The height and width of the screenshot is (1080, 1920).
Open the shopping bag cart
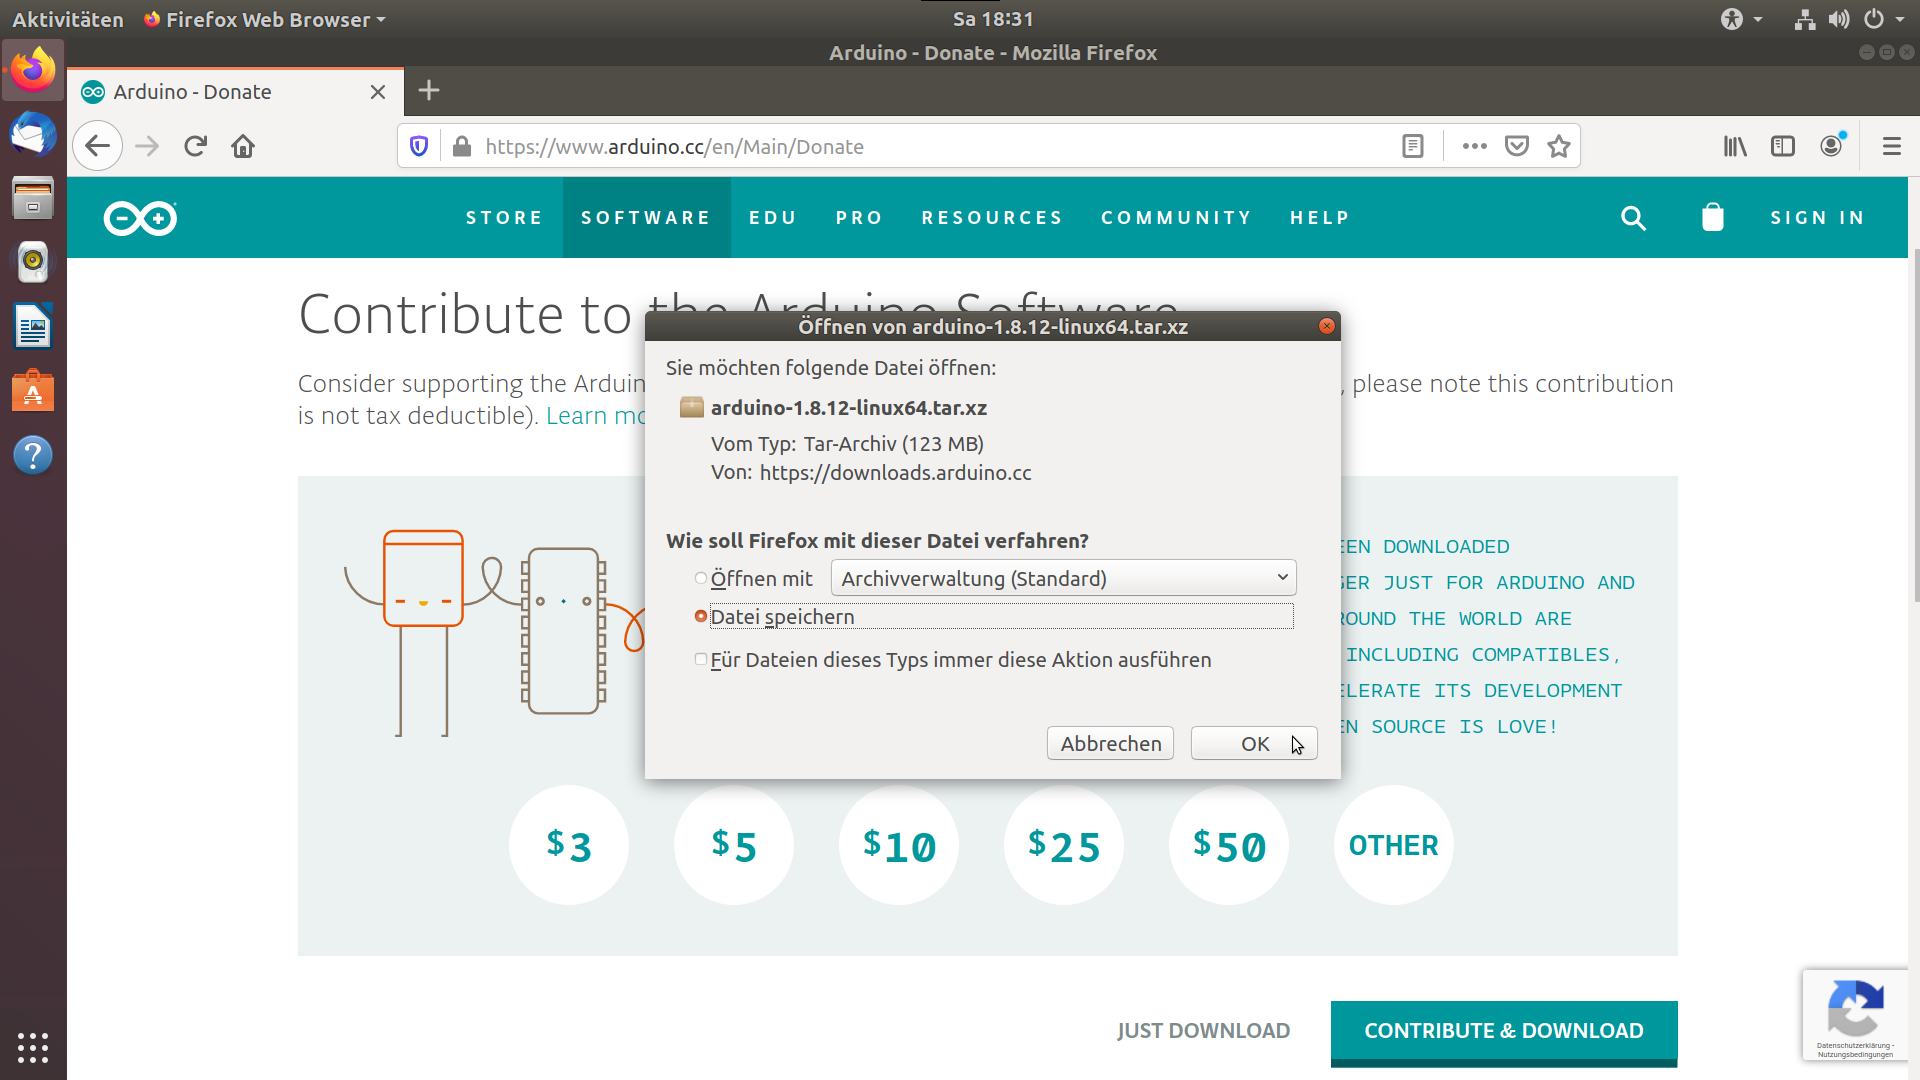pyautogui.click(x=1713, y=217)
